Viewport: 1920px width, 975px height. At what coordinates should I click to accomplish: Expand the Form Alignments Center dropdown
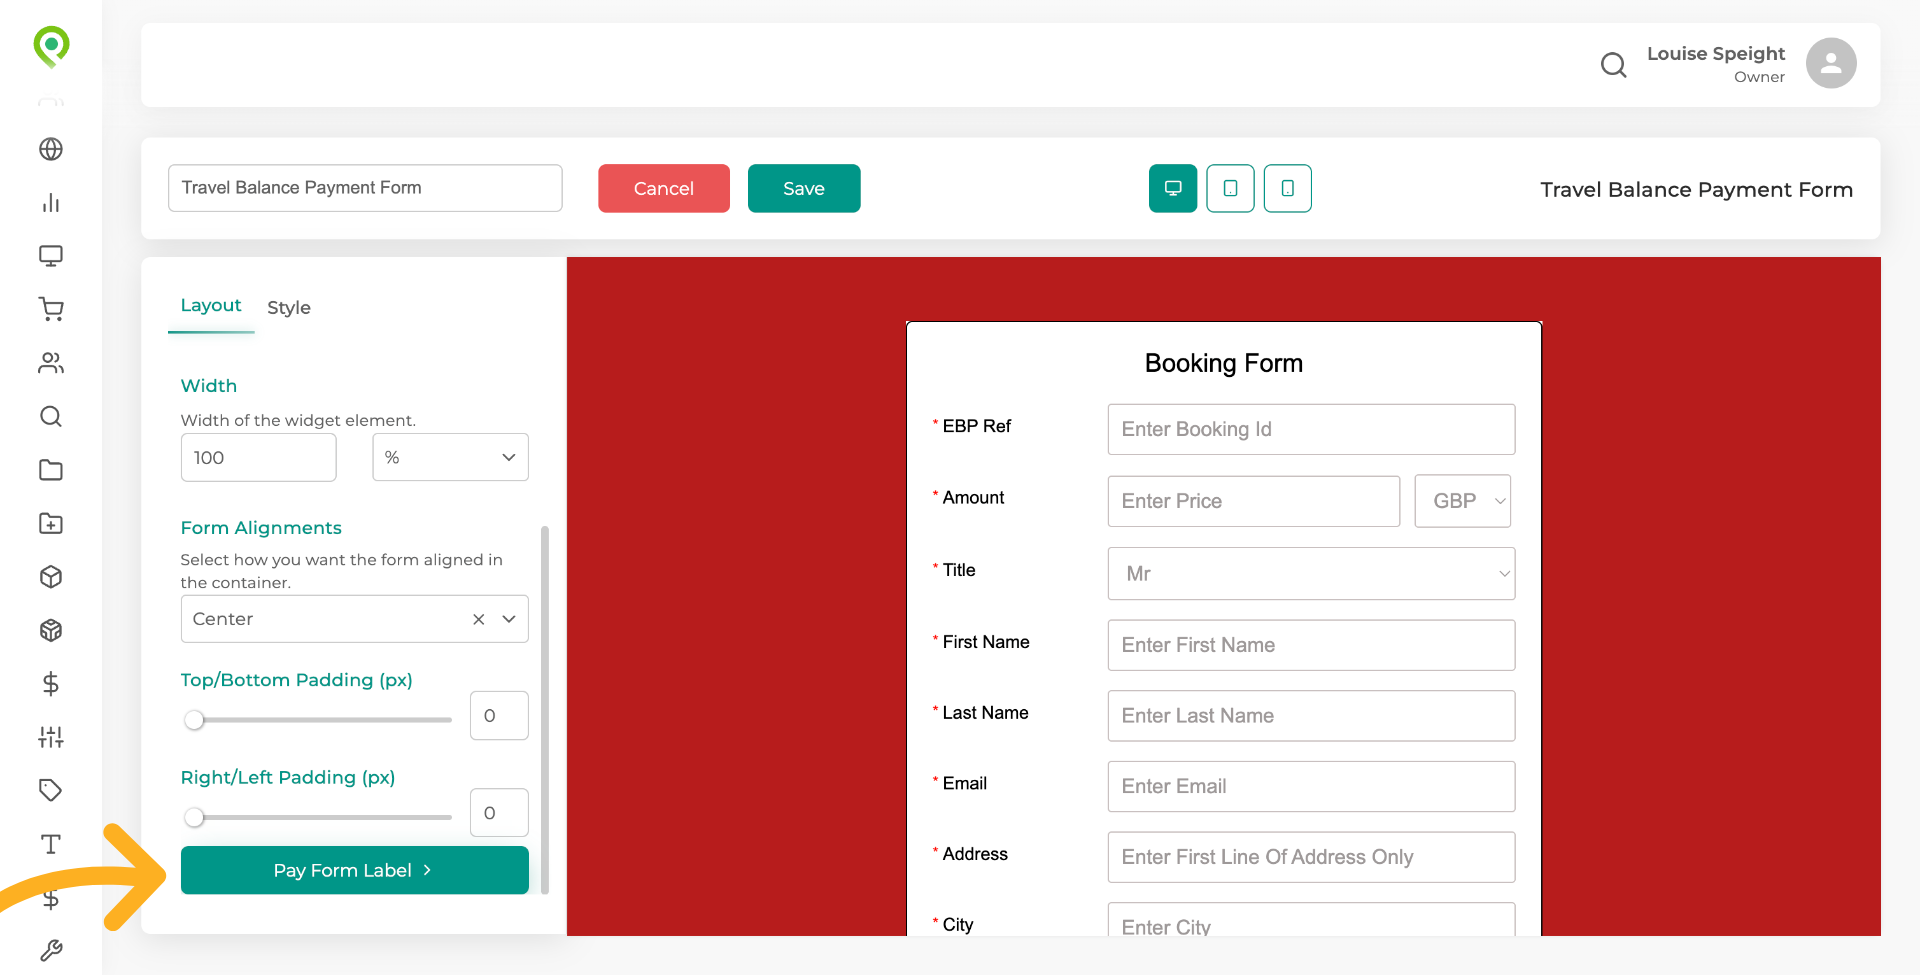point(509,619)
